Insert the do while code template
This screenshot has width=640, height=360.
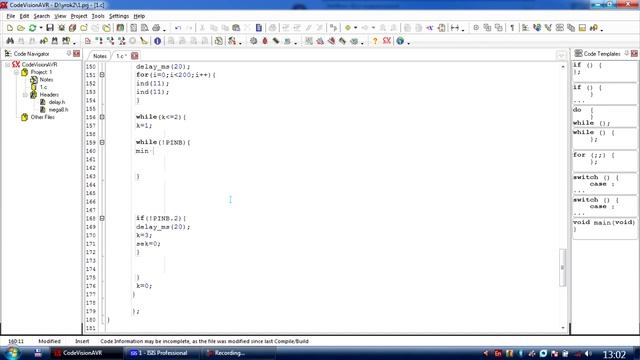(x=604, y=116)
